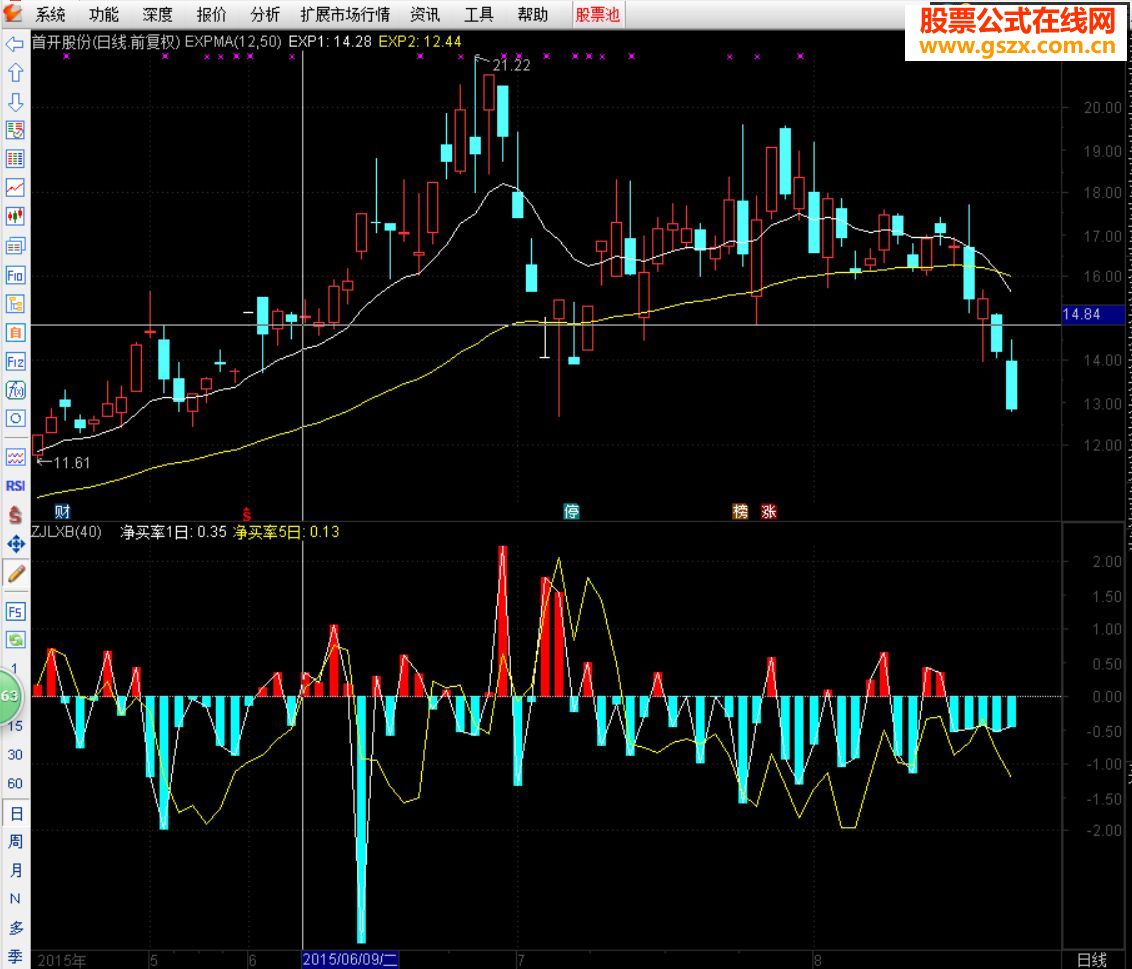Open the checked quote list icon
The width and height of the screenshot is (1132, 969).
15,131
